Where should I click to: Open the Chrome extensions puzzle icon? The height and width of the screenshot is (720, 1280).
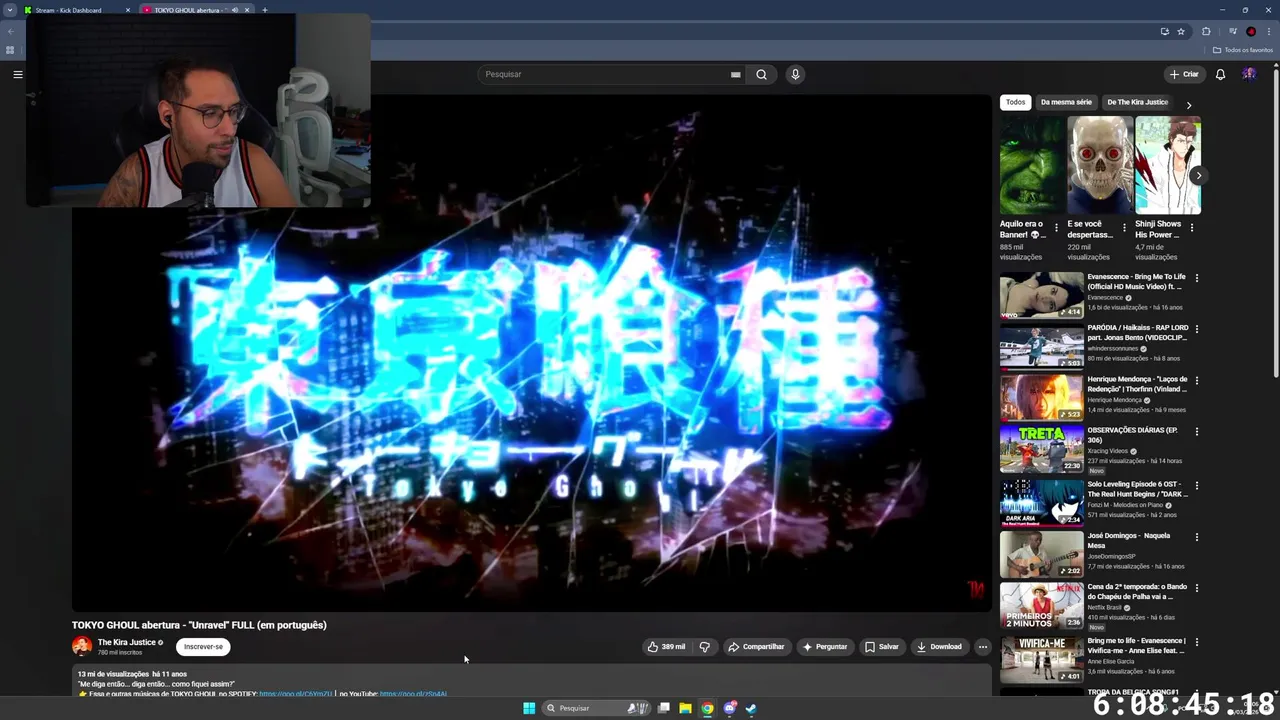point(1206,31)
